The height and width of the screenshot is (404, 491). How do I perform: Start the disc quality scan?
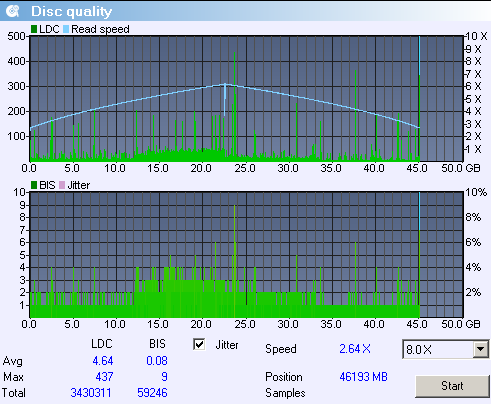tap(452, 386)
